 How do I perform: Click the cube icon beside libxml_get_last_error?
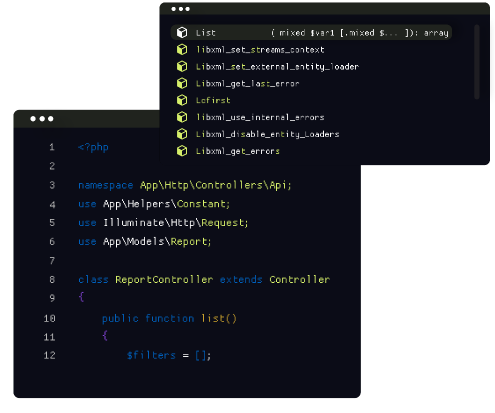coord(182,83)
